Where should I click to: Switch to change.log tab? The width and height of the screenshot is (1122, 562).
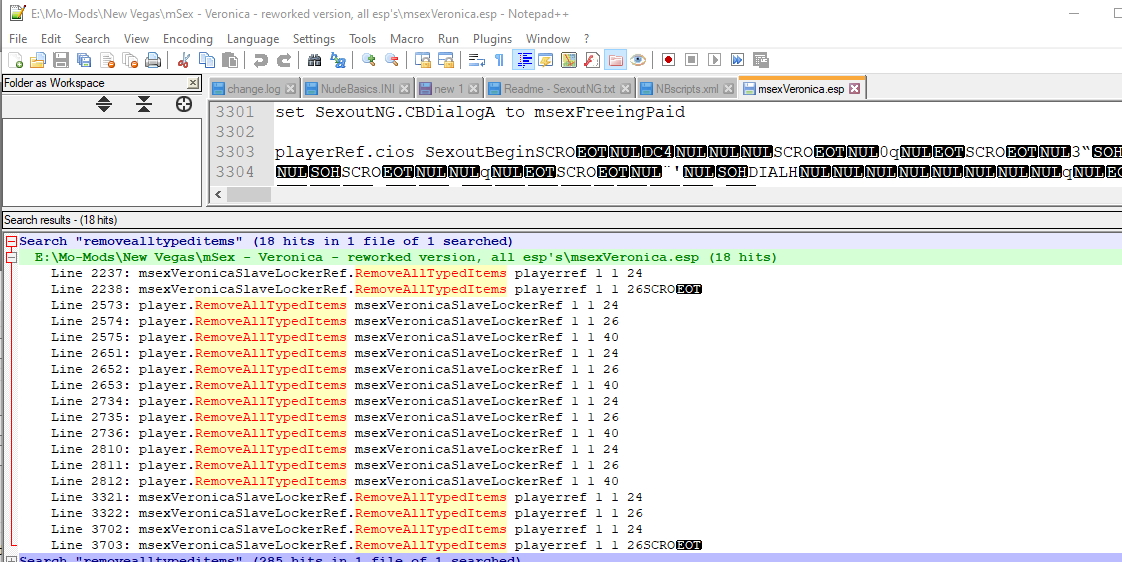pos(255,89)
